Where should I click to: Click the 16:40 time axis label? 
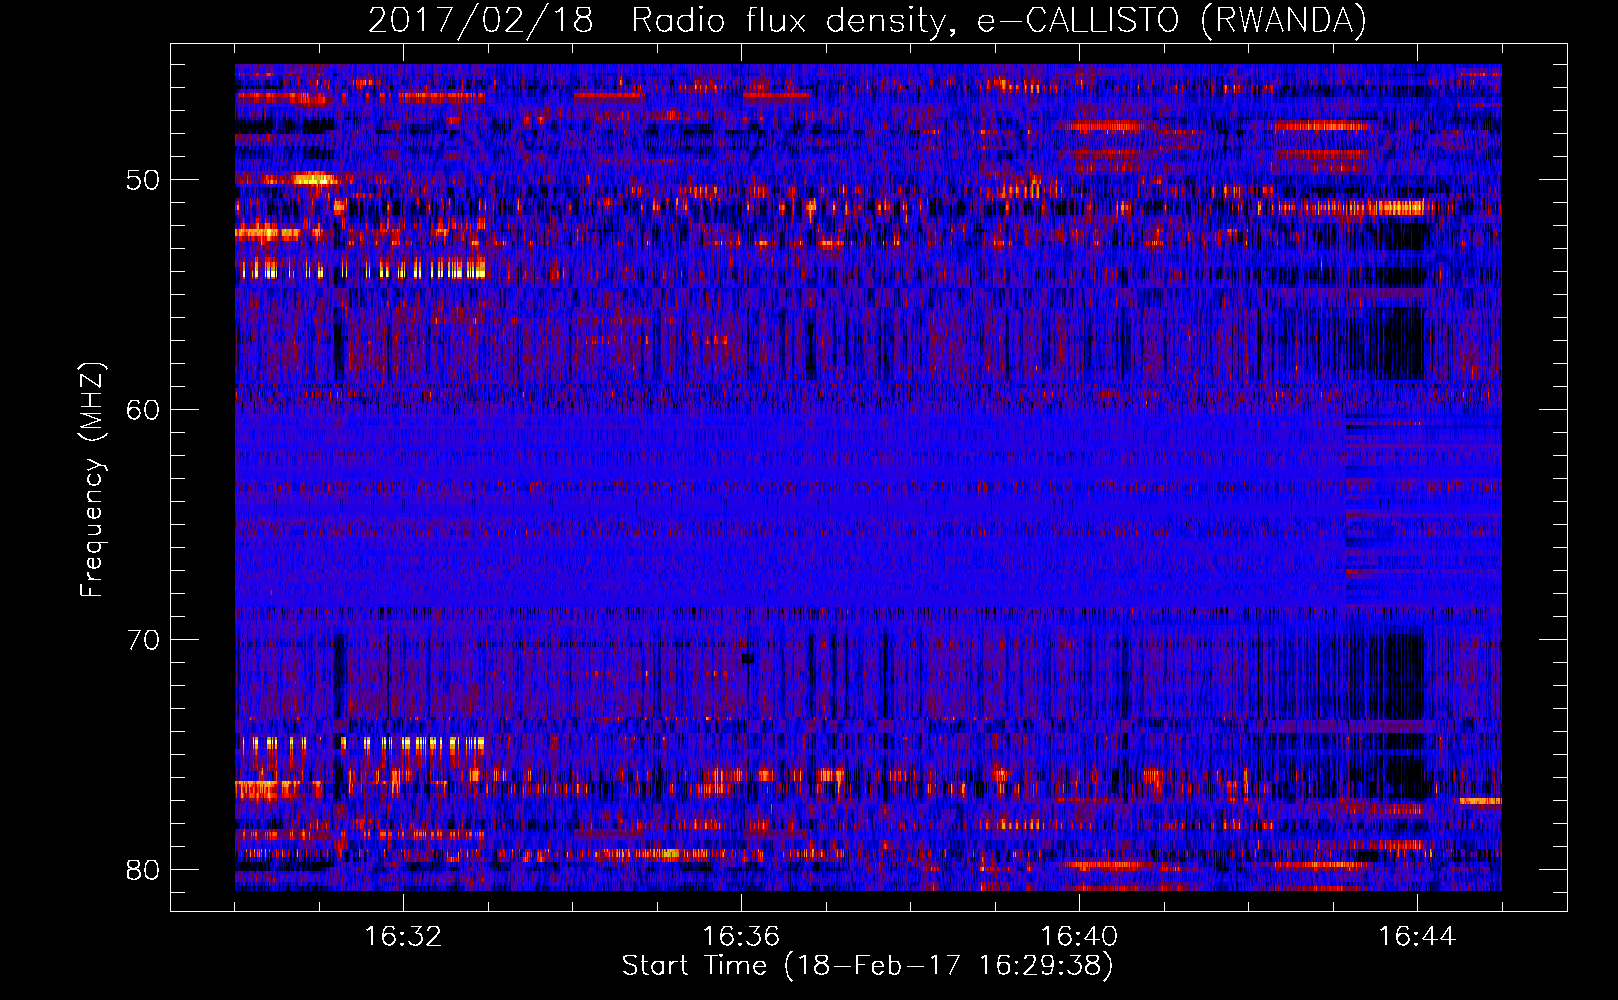click(1079, 937)
